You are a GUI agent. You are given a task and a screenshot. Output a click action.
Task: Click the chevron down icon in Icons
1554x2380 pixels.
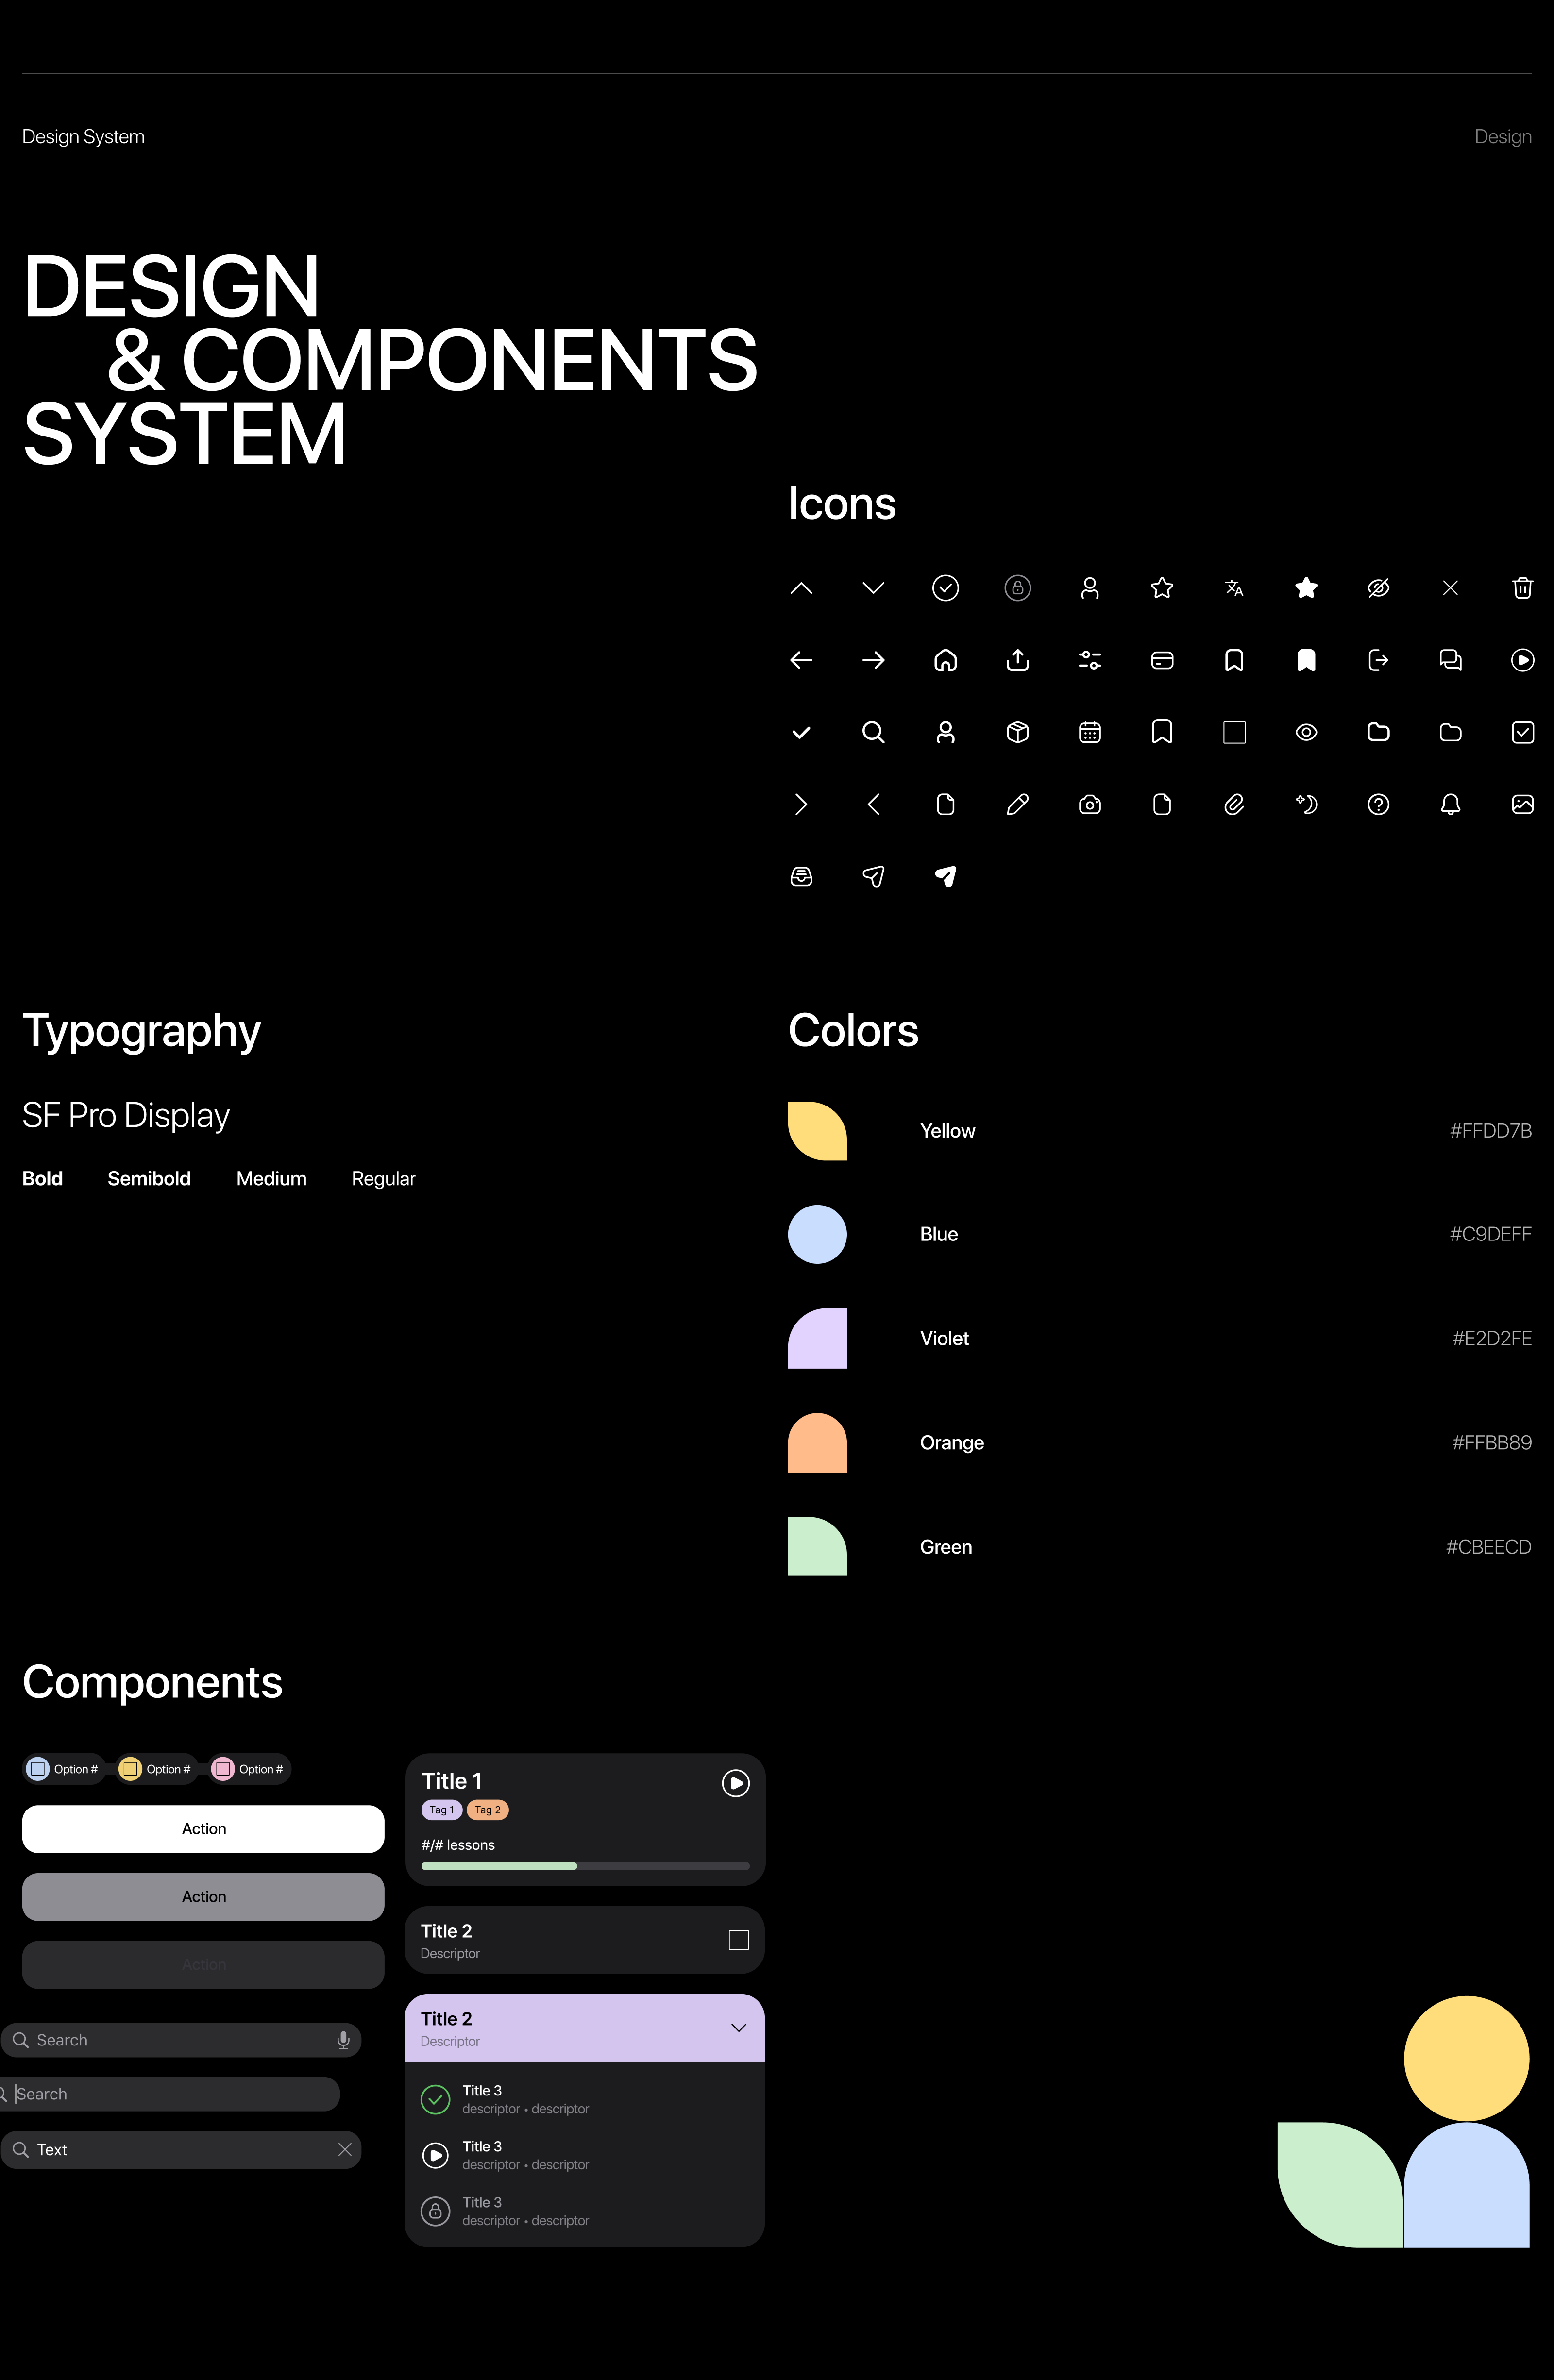click(873, 588)
